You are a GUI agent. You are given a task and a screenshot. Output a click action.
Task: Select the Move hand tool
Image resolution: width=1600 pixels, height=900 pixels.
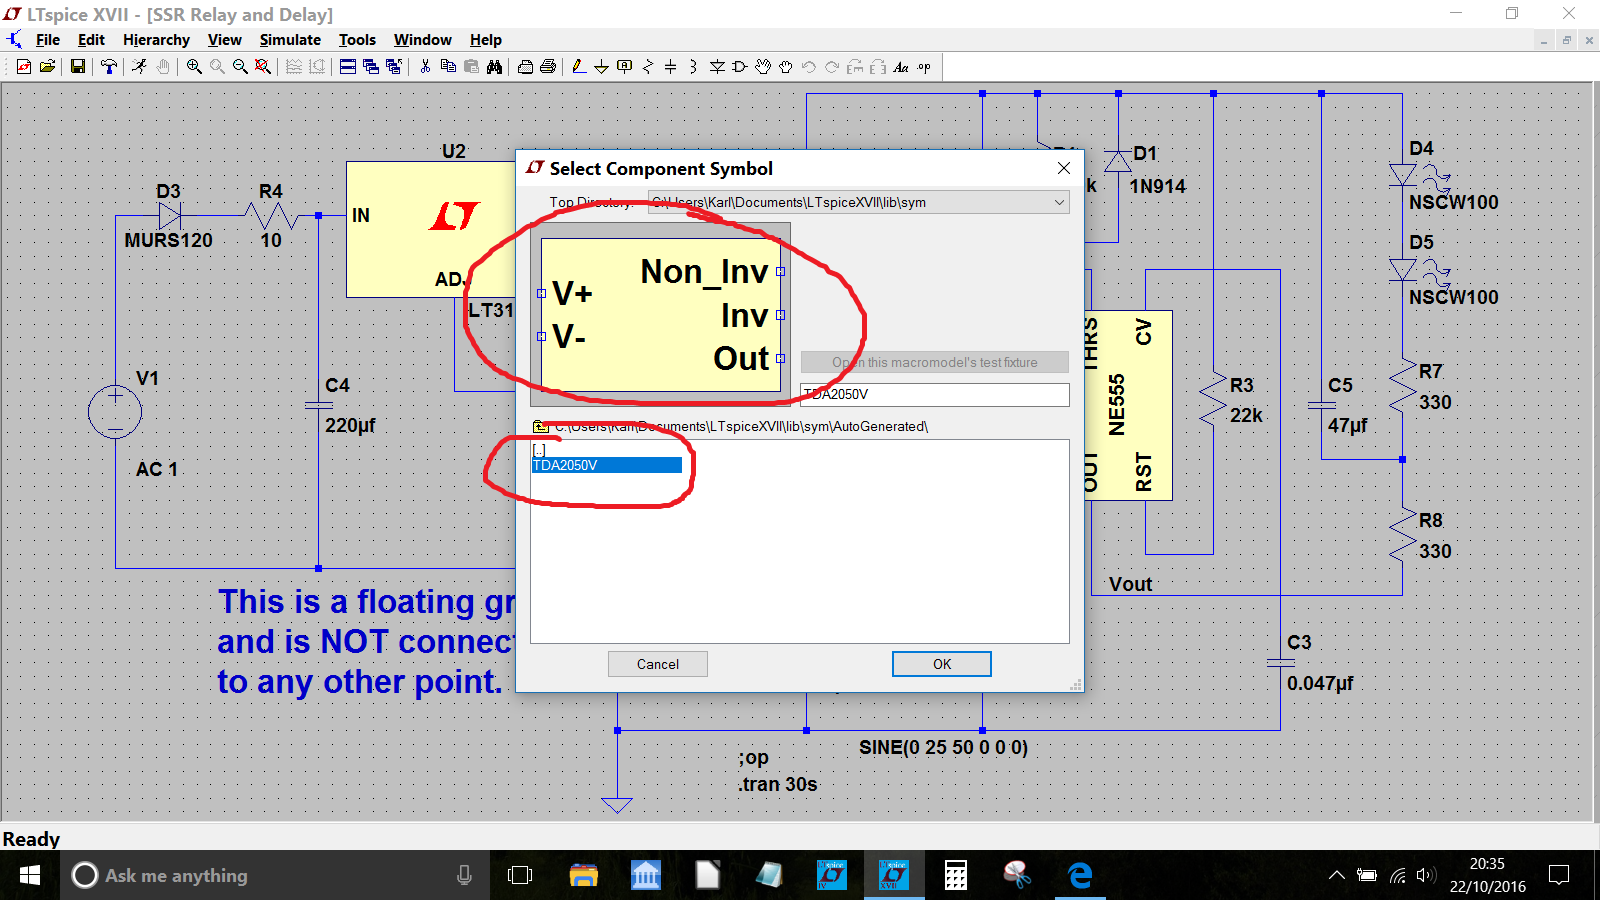coord(763,67)
